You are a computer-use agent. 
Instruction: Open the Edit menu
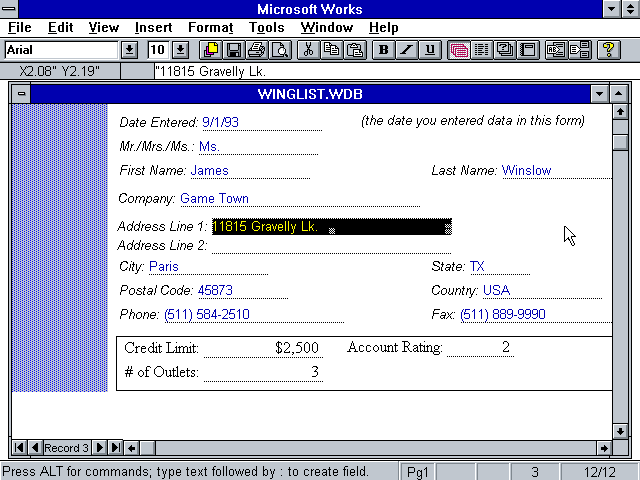60,27
